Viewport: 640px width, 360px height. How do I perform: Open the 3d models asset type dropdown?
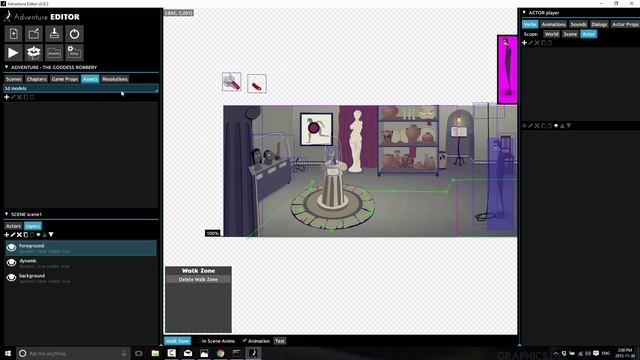click(81, 88)
